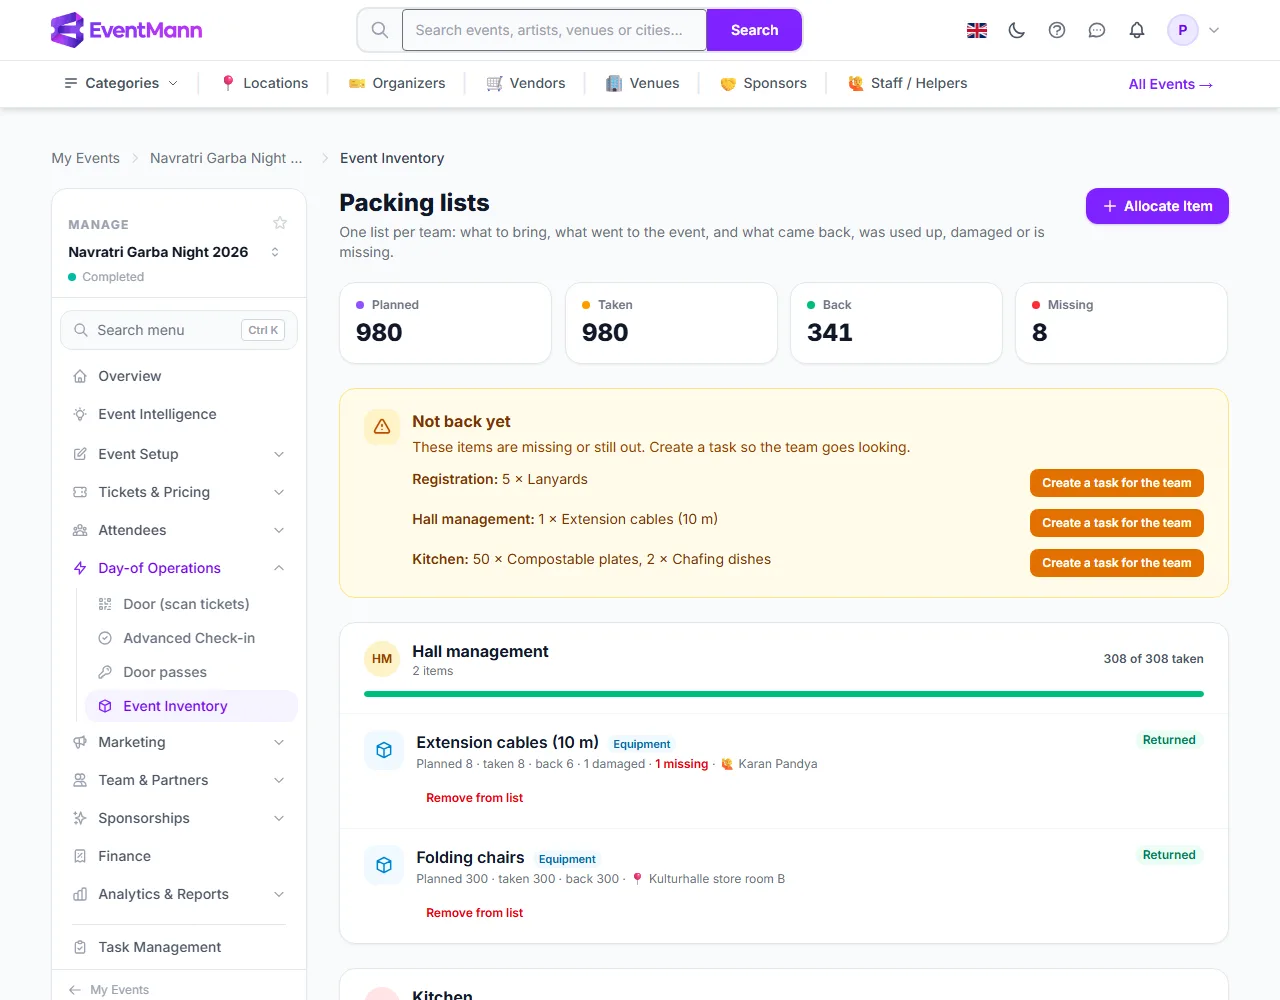Open profile avatar P menu
Viewport: 1280px width, 1000px height.
coord(1194,30)
